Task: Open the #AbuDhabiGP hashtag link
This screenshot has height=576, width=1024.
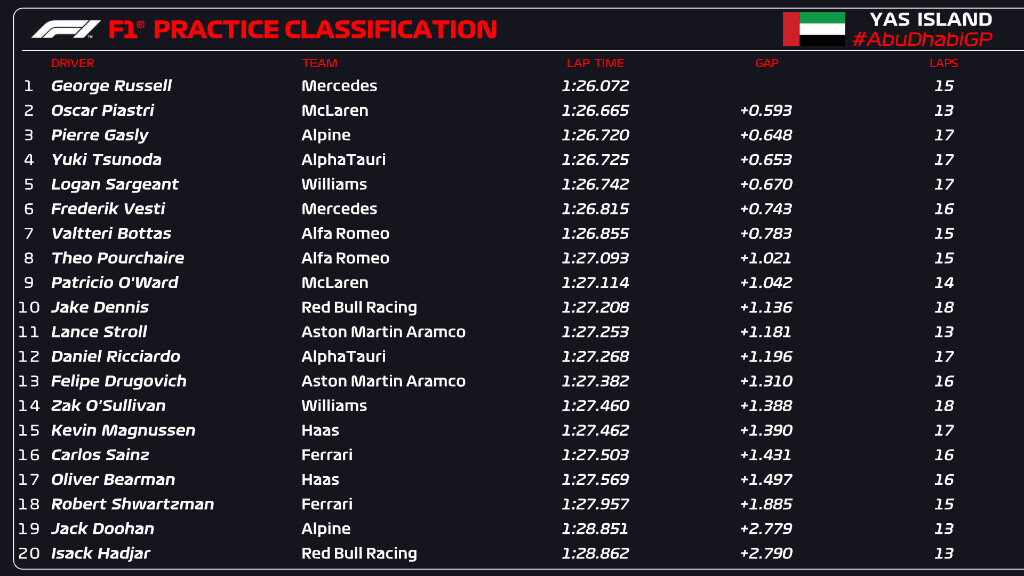Action: [921, 39]
